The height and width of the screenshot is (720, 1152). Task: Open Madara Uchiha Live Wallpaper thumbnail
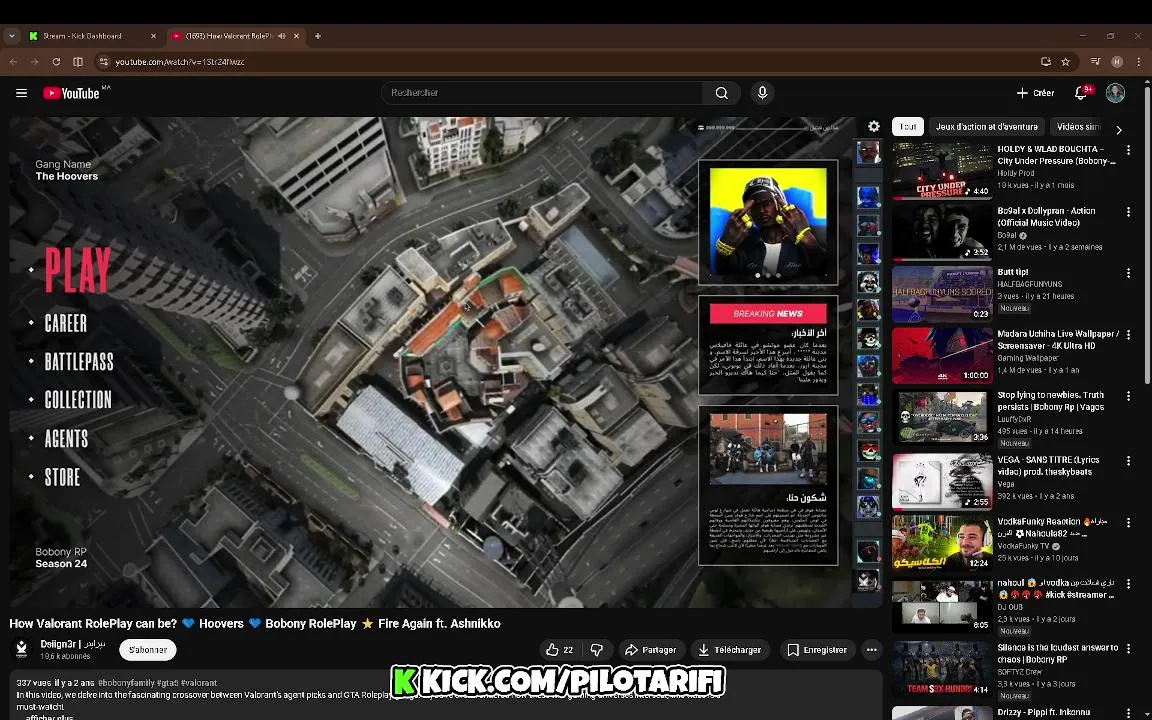click(942, 356)
